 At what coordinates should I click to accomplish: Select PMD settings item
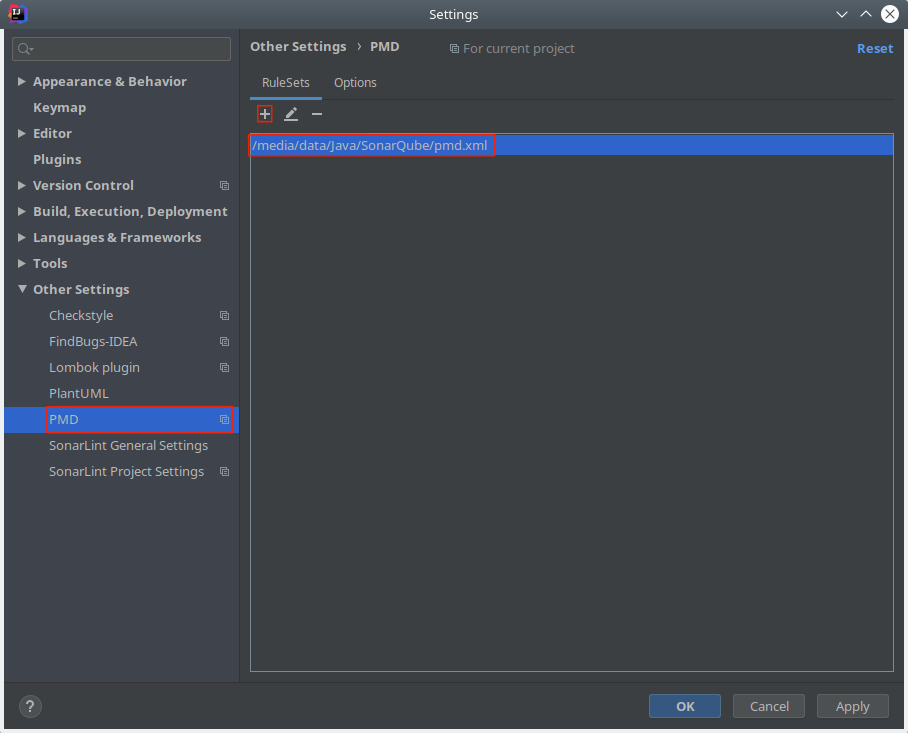tap(122, 420)
